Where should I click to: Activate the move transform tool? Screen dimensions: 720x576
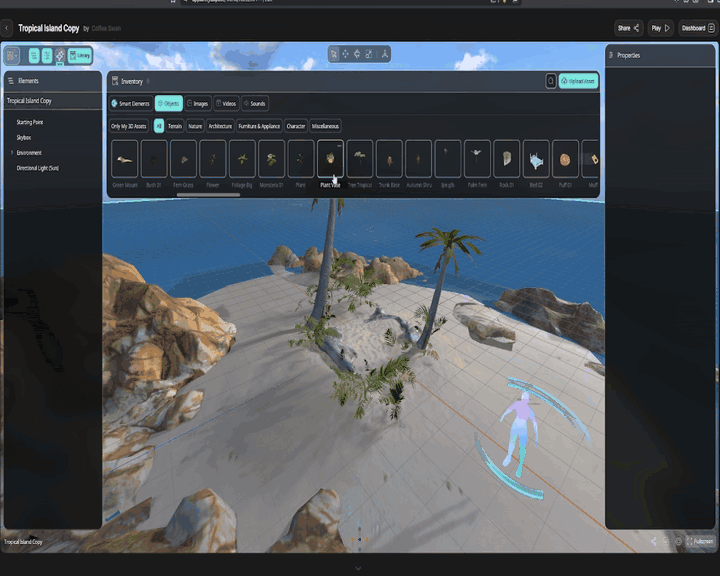[346, 54]
